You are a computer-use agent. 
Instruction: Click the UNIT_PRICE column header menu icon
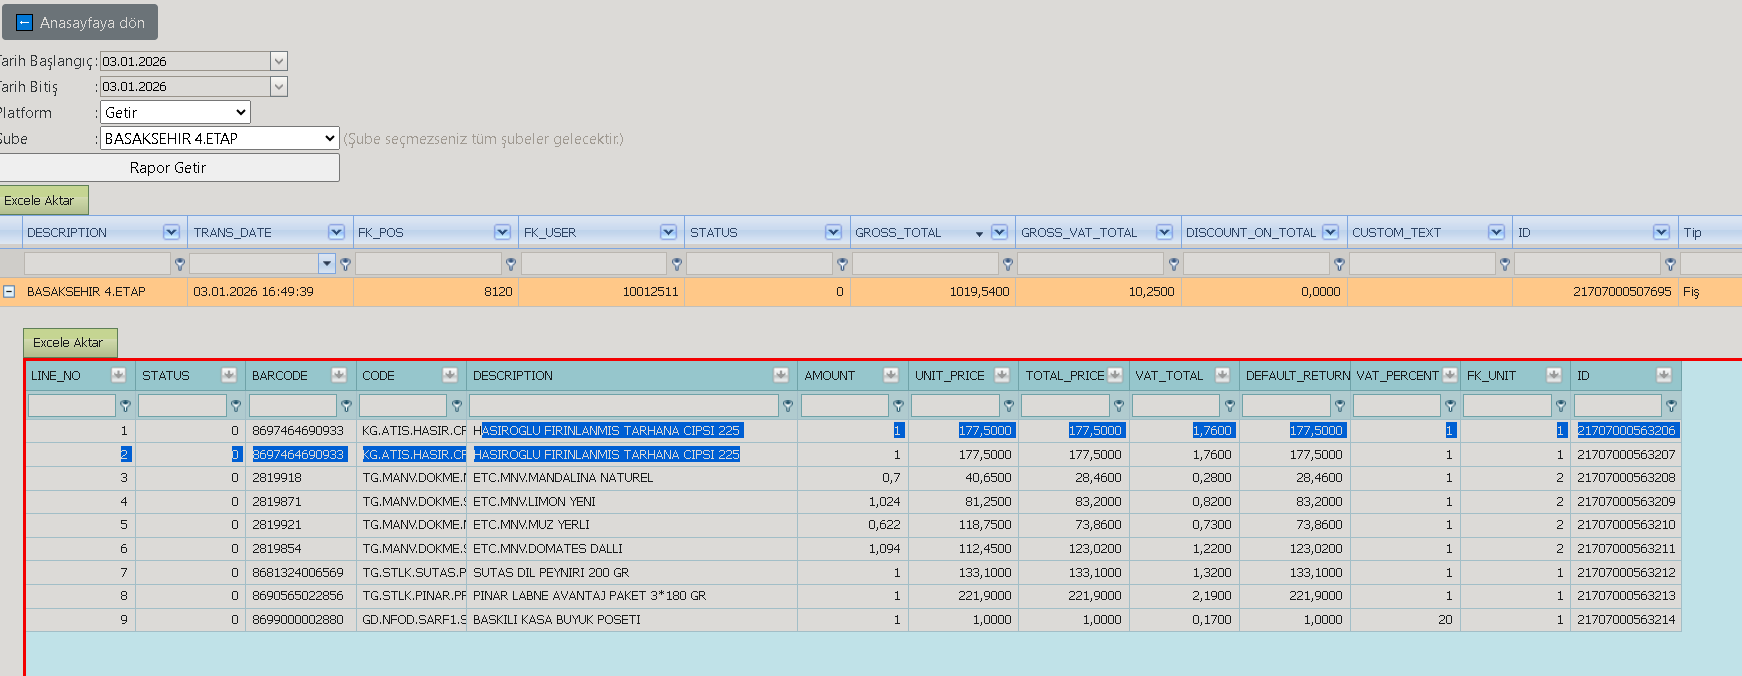[x=1001, y=375]
